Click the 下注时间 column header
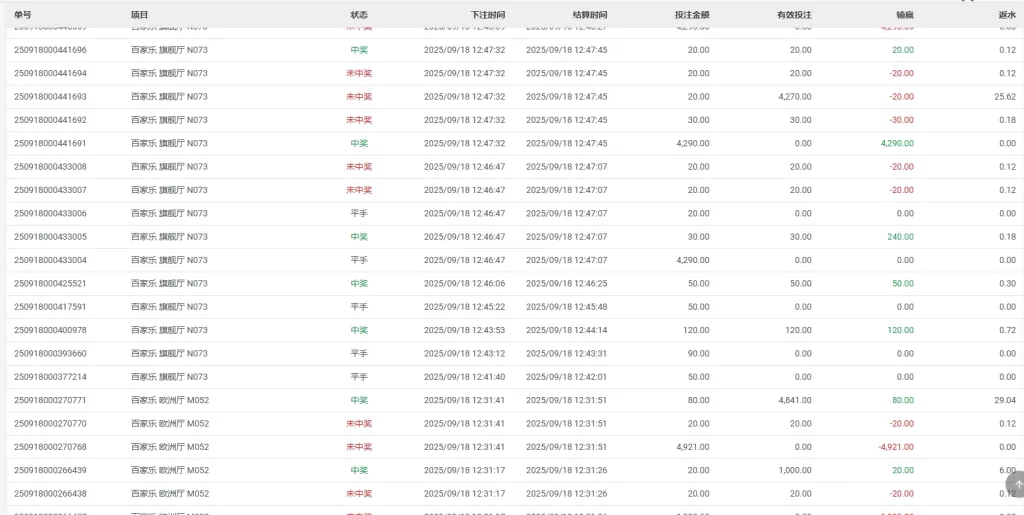1024x515 pixels. click(x=488, y=15)
